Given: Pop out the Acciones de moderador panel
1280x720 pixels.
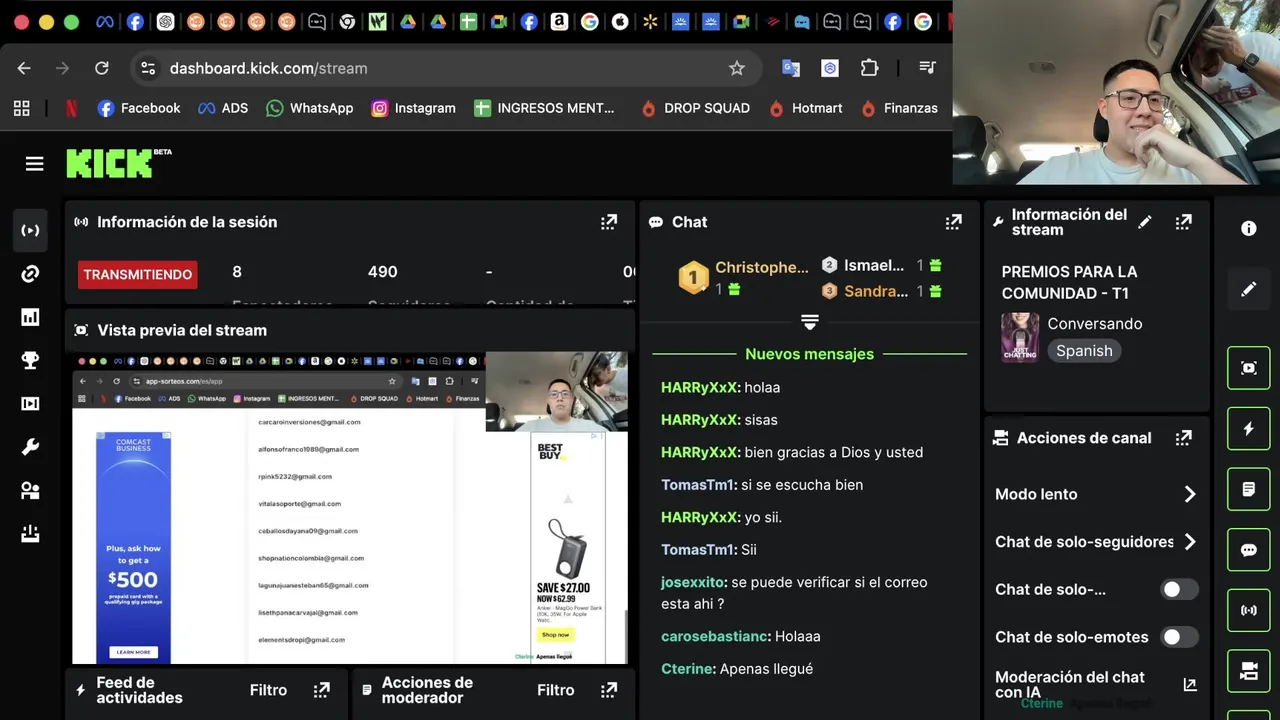Looking at the screenshot, I should tap(608, 690).
